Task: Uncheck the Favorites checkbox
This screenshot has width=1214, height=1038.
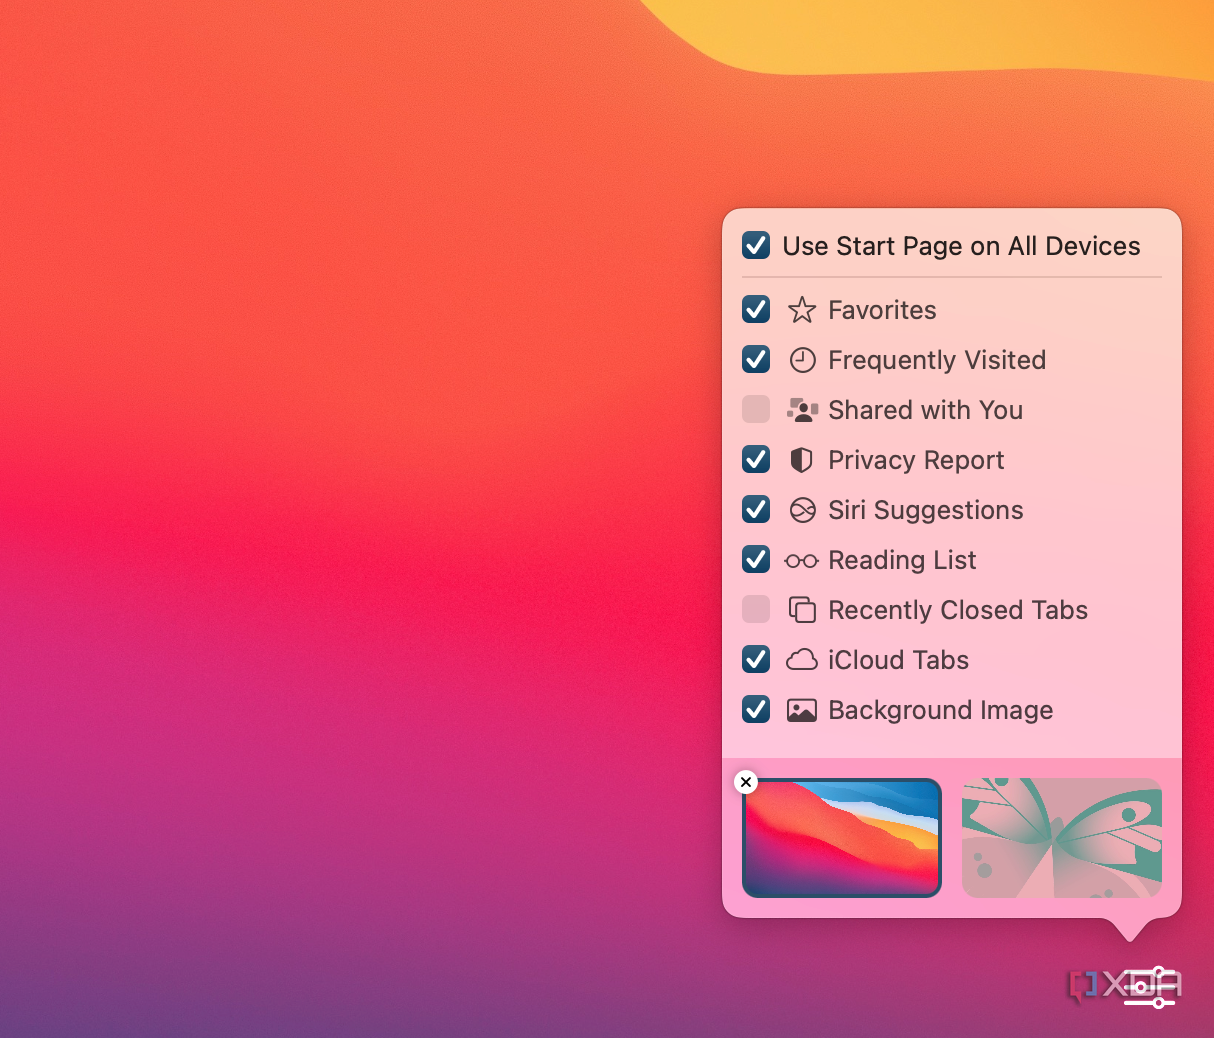Action: [x=756, y=309]
